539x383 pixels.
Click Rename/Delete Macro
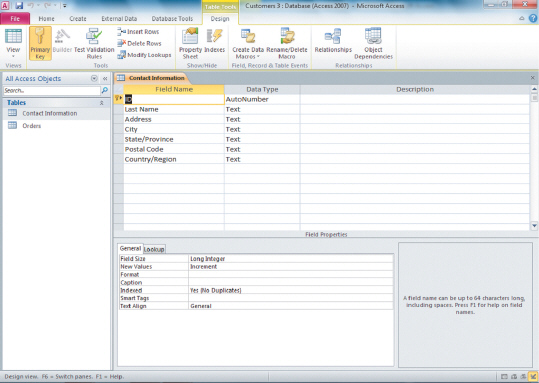pyautogui.click(x=287, y=43)
